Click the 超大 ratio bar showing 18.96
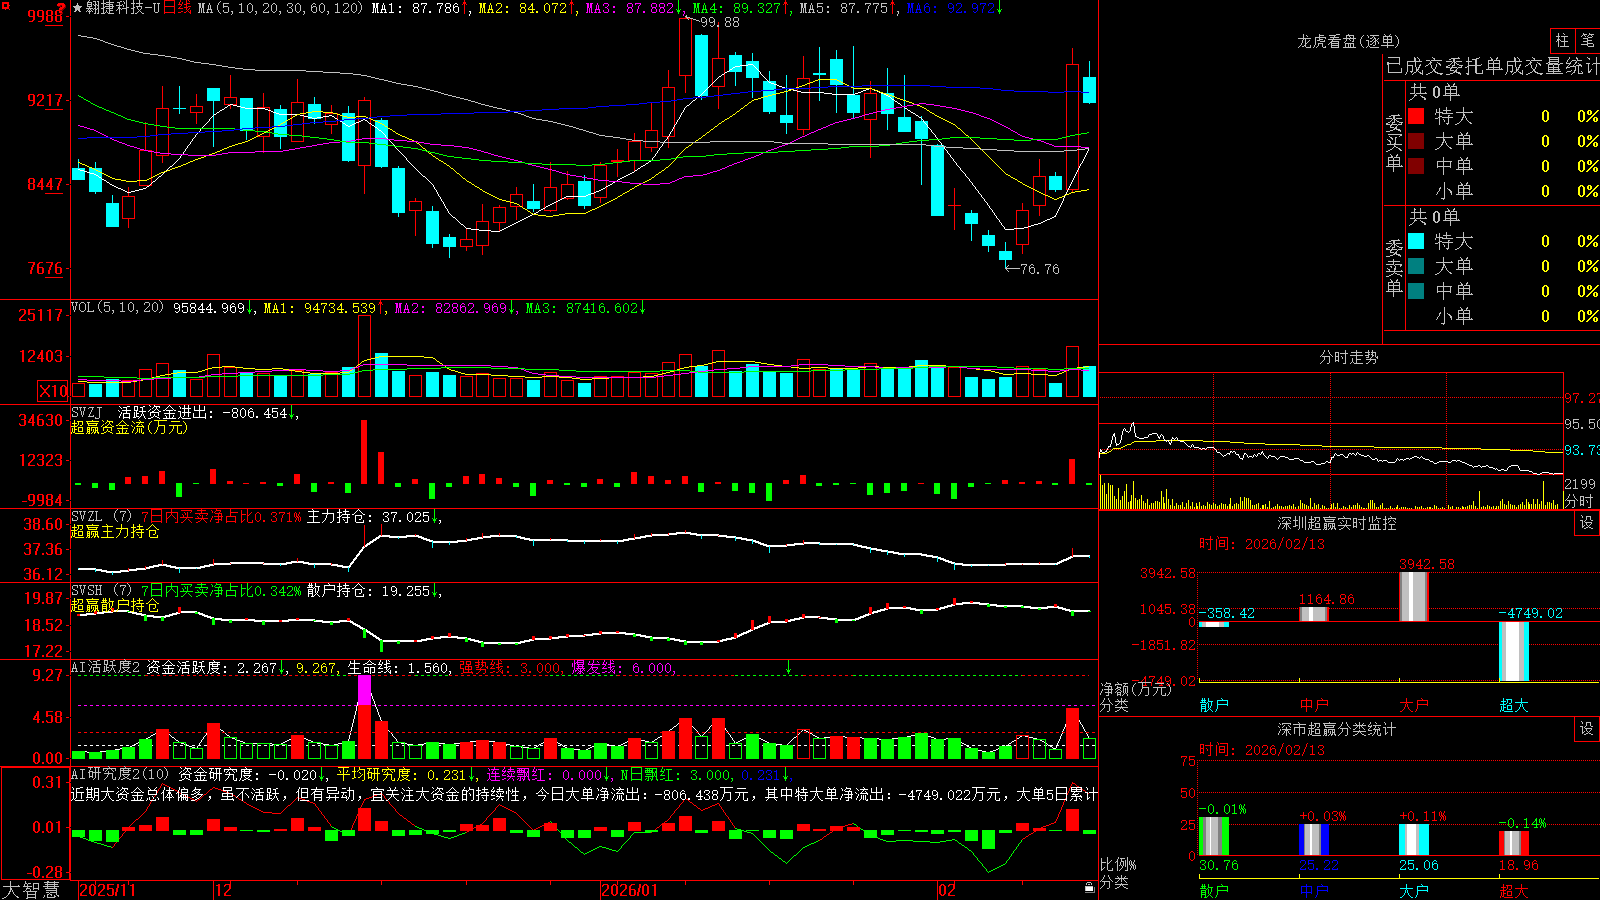This screenshot has height=900, width=1600. (x=1514, y=843)
